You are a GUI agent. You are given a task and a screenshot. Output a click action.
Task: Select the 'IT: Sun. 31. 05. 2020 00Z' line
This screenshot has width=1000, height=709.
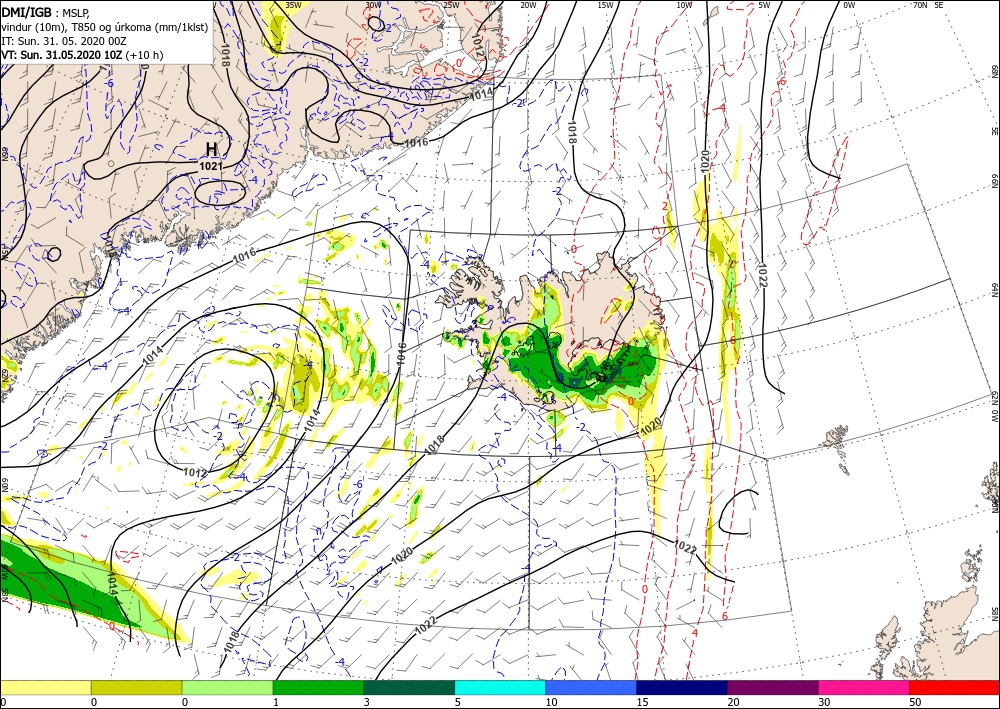[63, 41]
